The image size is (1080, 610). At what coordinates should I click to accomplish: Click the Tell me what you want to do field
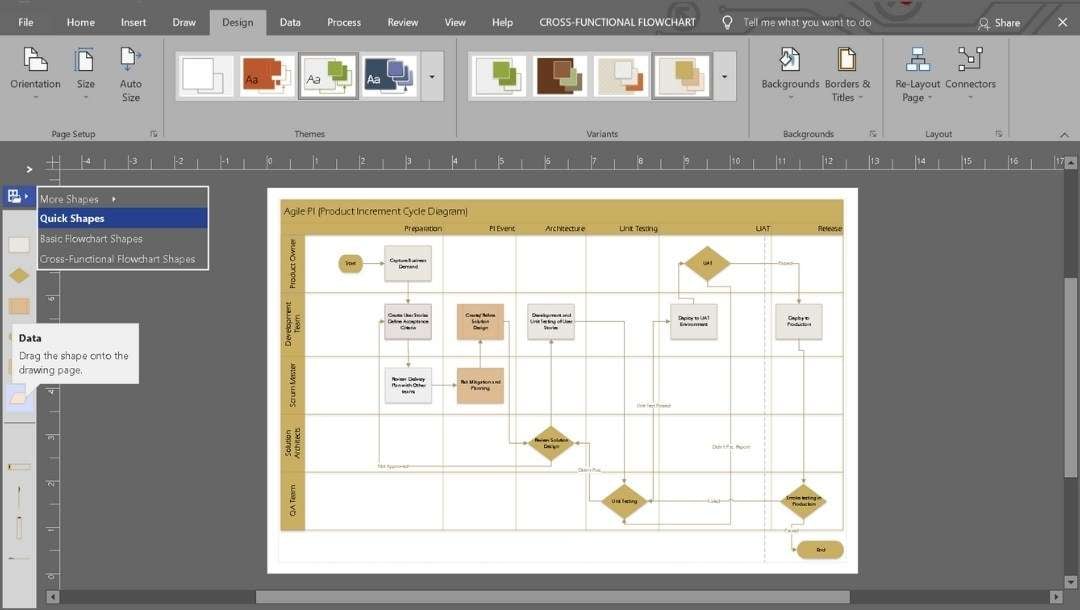(x=810, y=21)
